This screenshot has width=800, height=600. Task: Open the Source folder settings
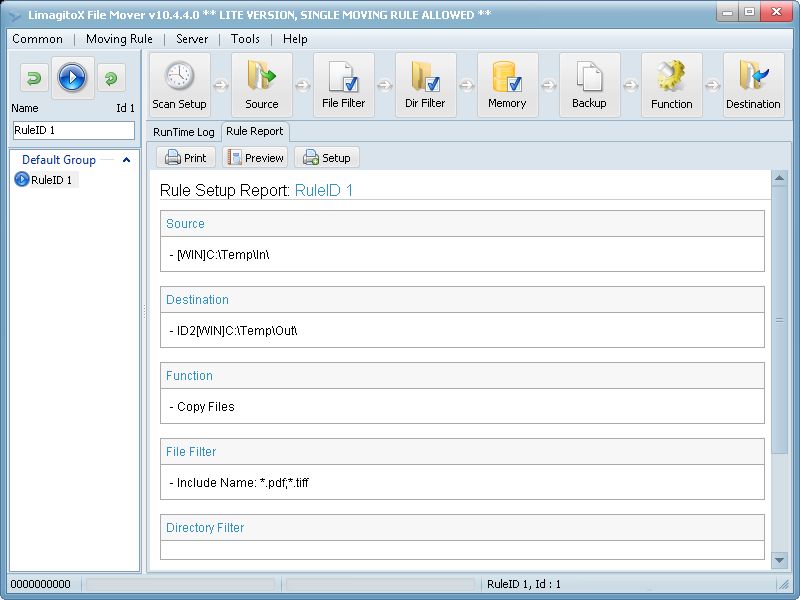[262, 85]
